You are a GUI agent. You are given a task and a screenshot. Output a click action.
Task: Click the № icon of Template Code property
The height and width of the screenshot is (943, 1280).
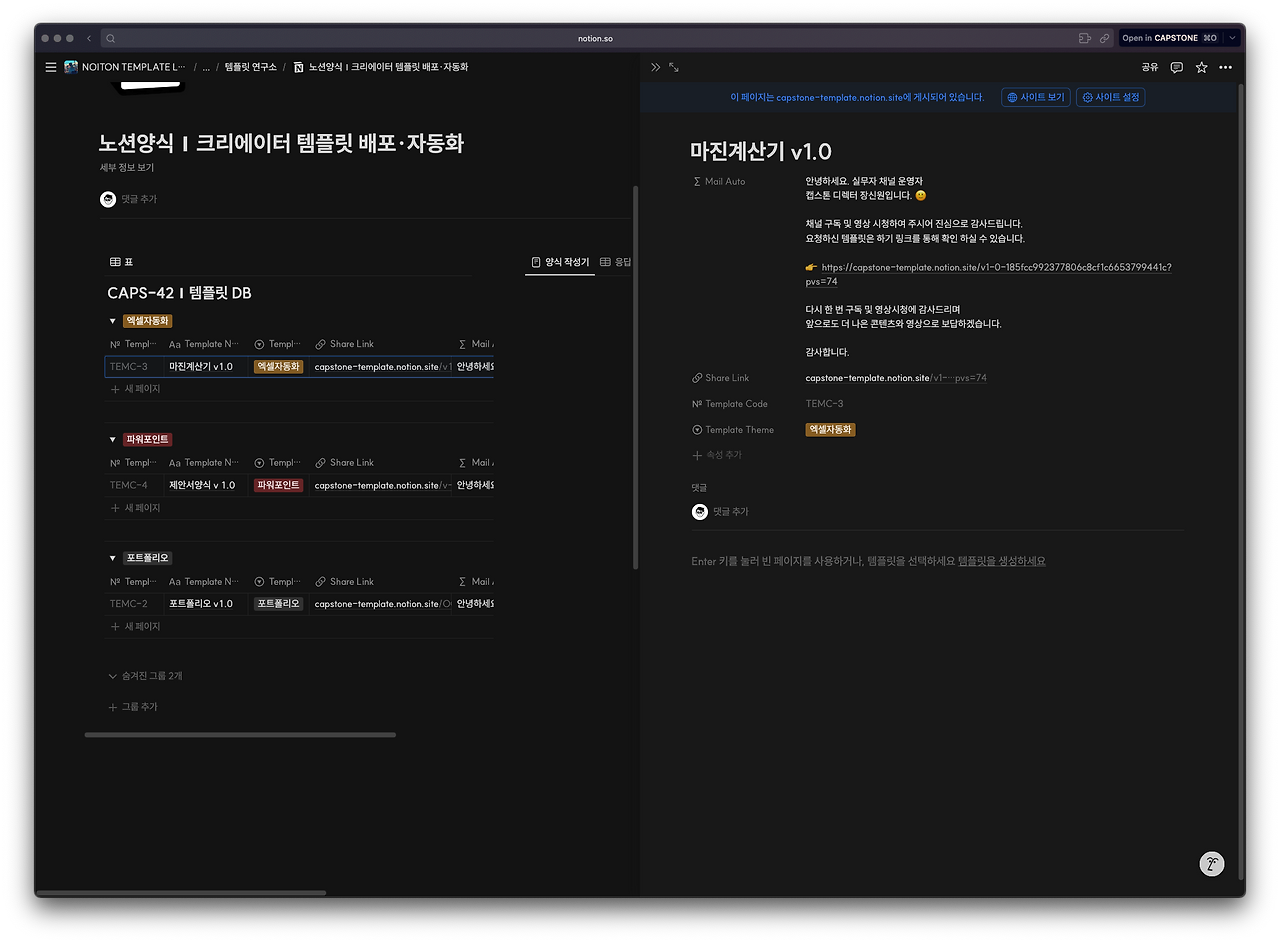click(695, 403)
